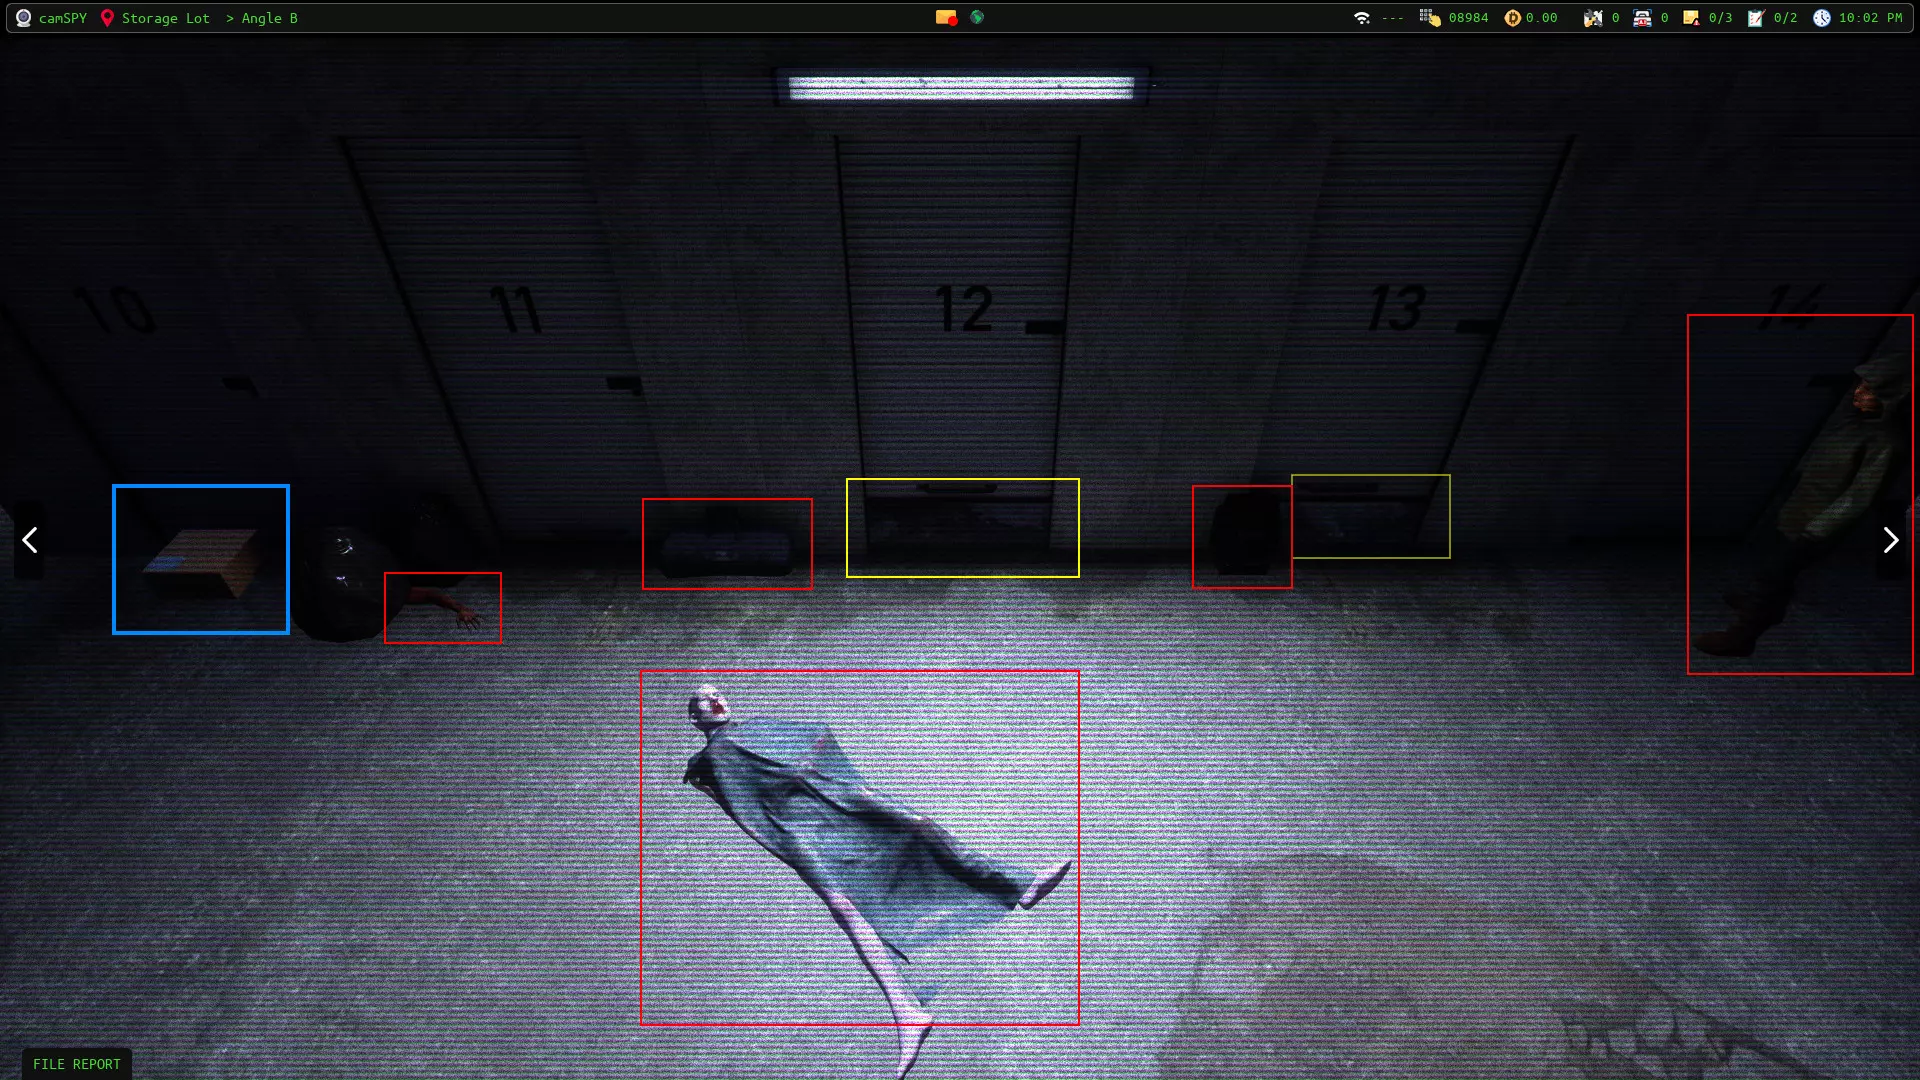Click the notepad icon showing 0/2
This screenshot has height=1080, width=1920.
[x=1756, y=18]
